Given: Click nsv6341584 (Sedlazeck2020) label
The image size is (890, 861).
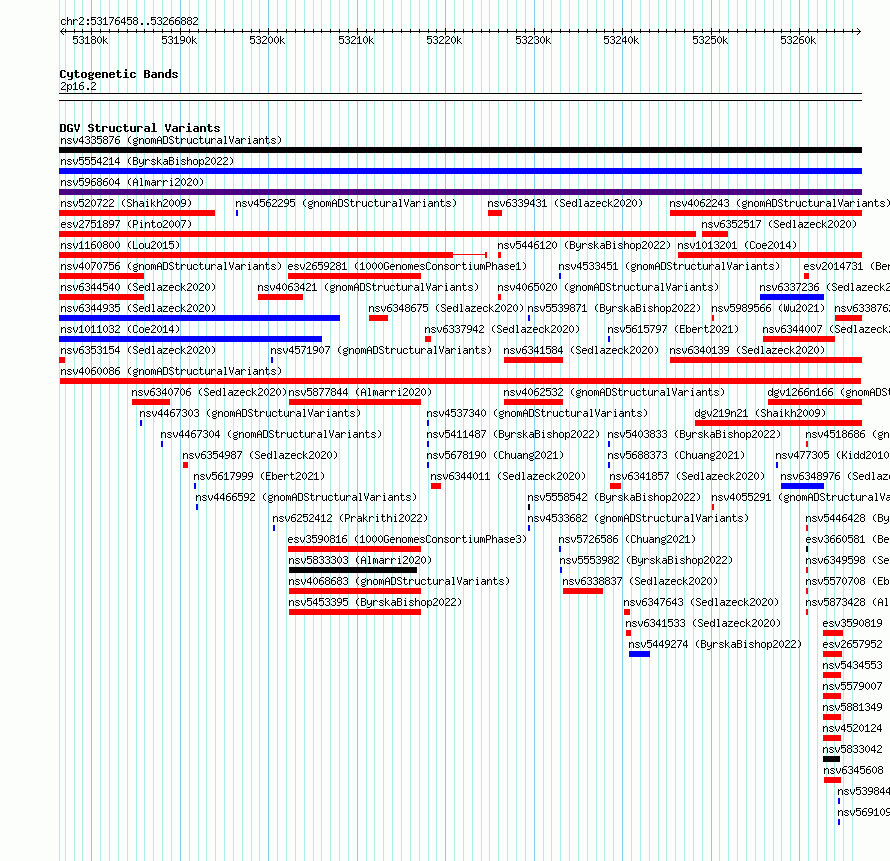Looking at the screenshot, I should [x=581, y=350].
